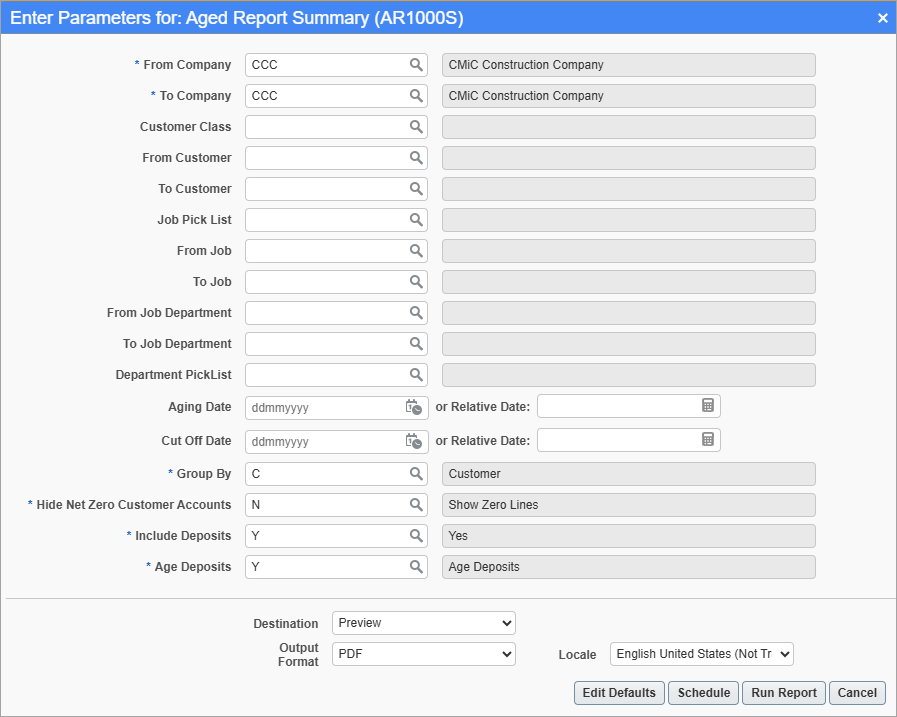Click the Schedule button

pyautogui.click(x=703, y=692)
